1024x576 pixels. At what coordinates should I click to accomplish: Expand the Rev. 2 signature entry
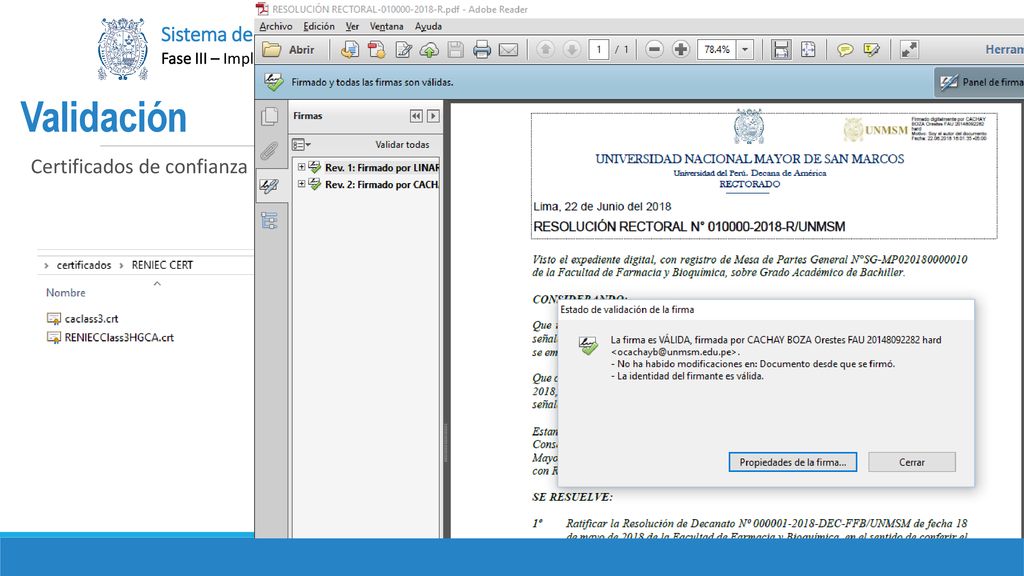tap(301, 184)
